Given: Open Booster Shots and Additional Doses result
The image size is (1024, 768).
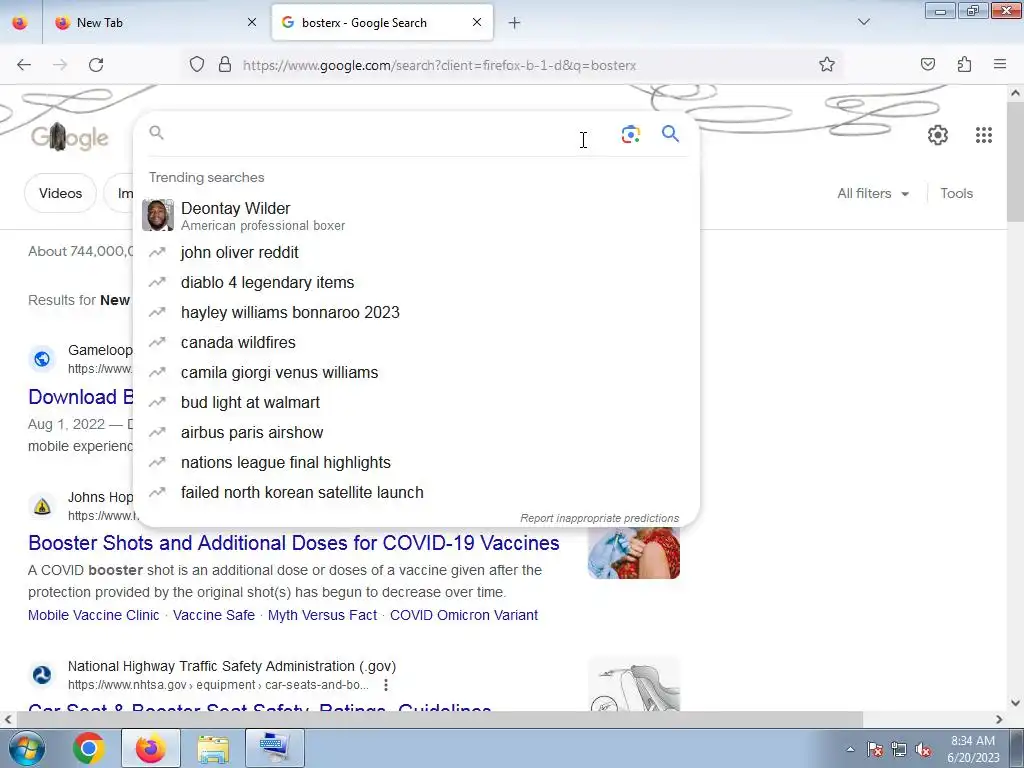Looking at the screenshot, I should click(294, 543).
